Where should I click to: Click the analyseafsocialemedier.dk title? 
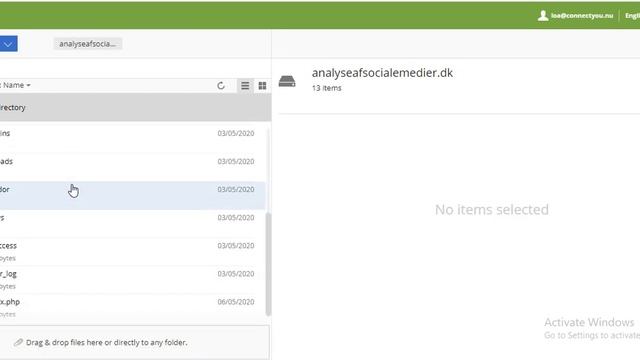pyautogui.click(x=382, y=73)
